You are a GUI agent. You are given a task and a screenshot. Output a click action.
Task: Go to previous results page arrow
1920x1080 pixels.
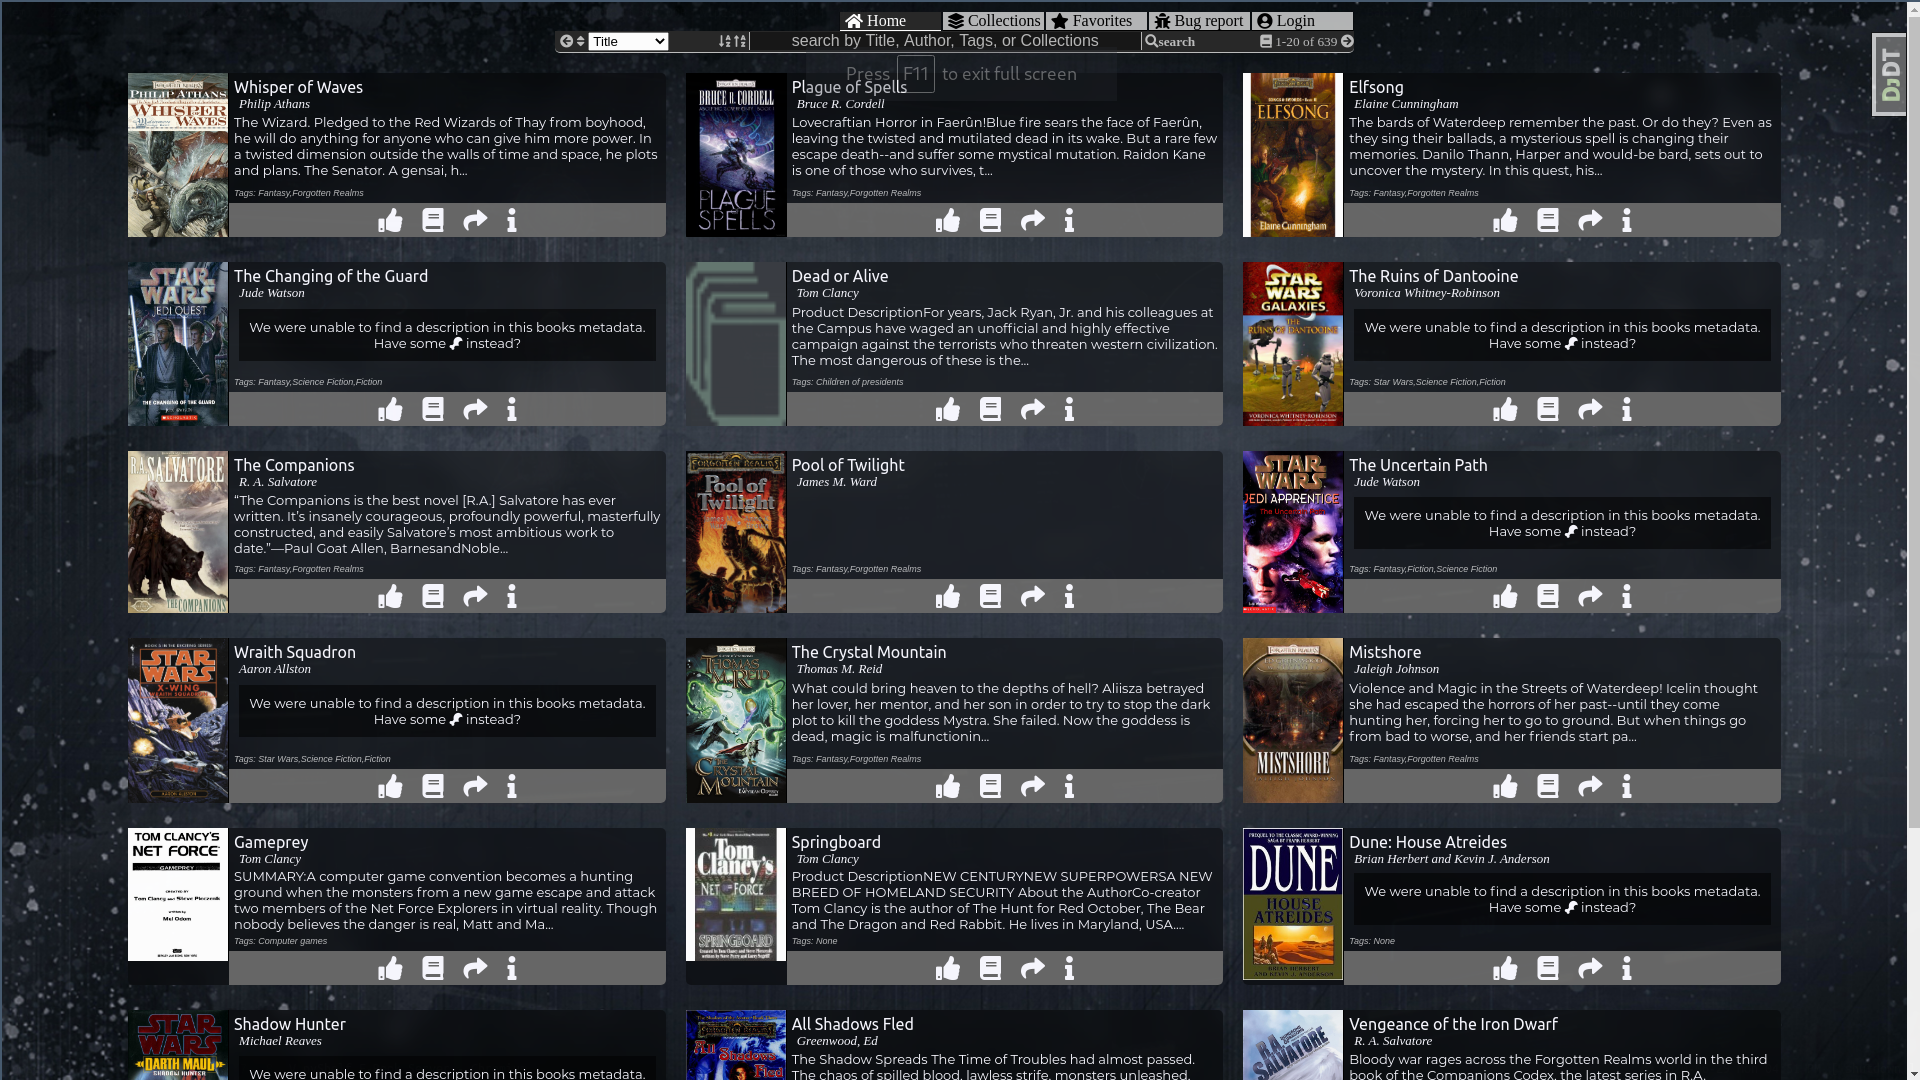(566, 42)
